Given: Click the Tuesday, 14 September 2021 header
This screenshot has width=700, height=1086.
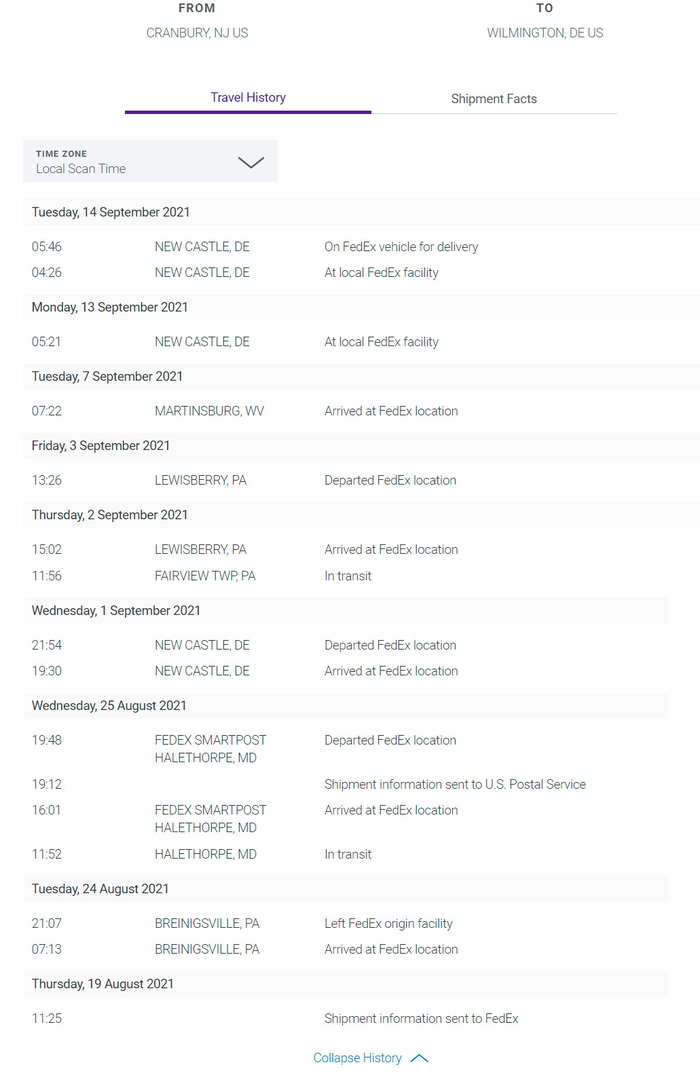Looking at the screenshot, I should coord(111,212).
